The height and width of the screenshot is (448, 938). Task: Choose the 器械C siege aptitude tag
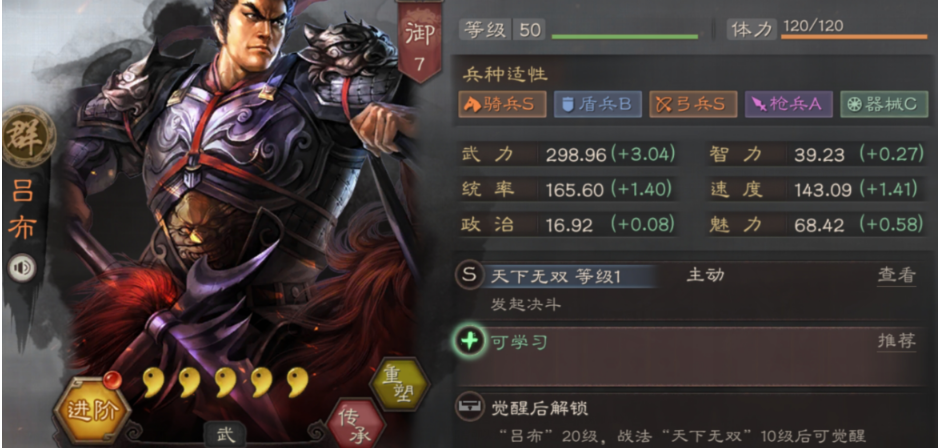884,104
